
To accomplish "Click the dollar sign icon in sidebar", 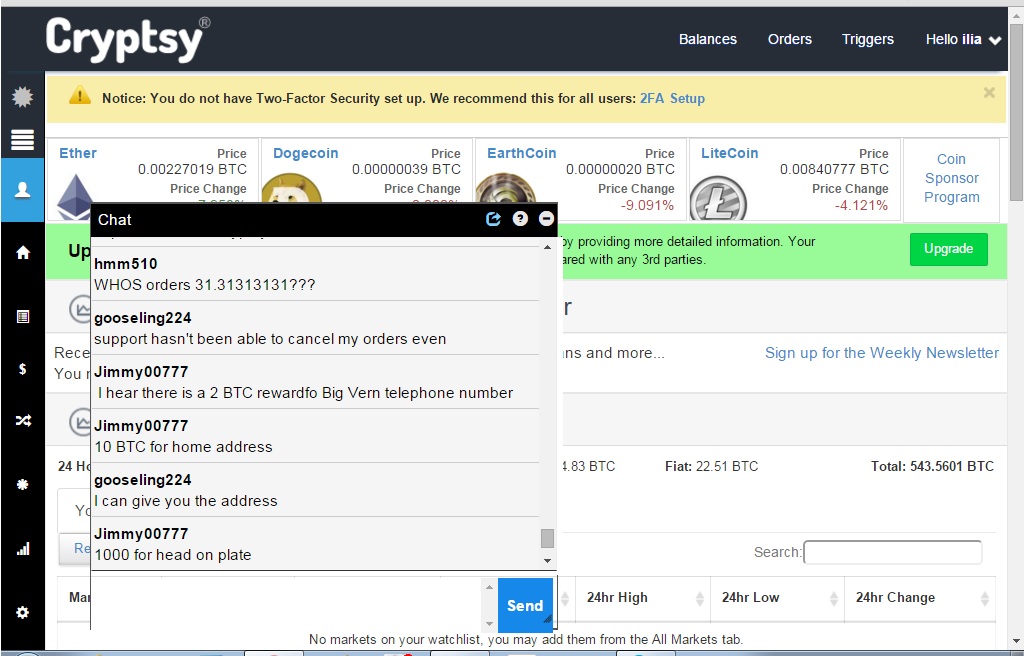I will [x=22, y=369].
